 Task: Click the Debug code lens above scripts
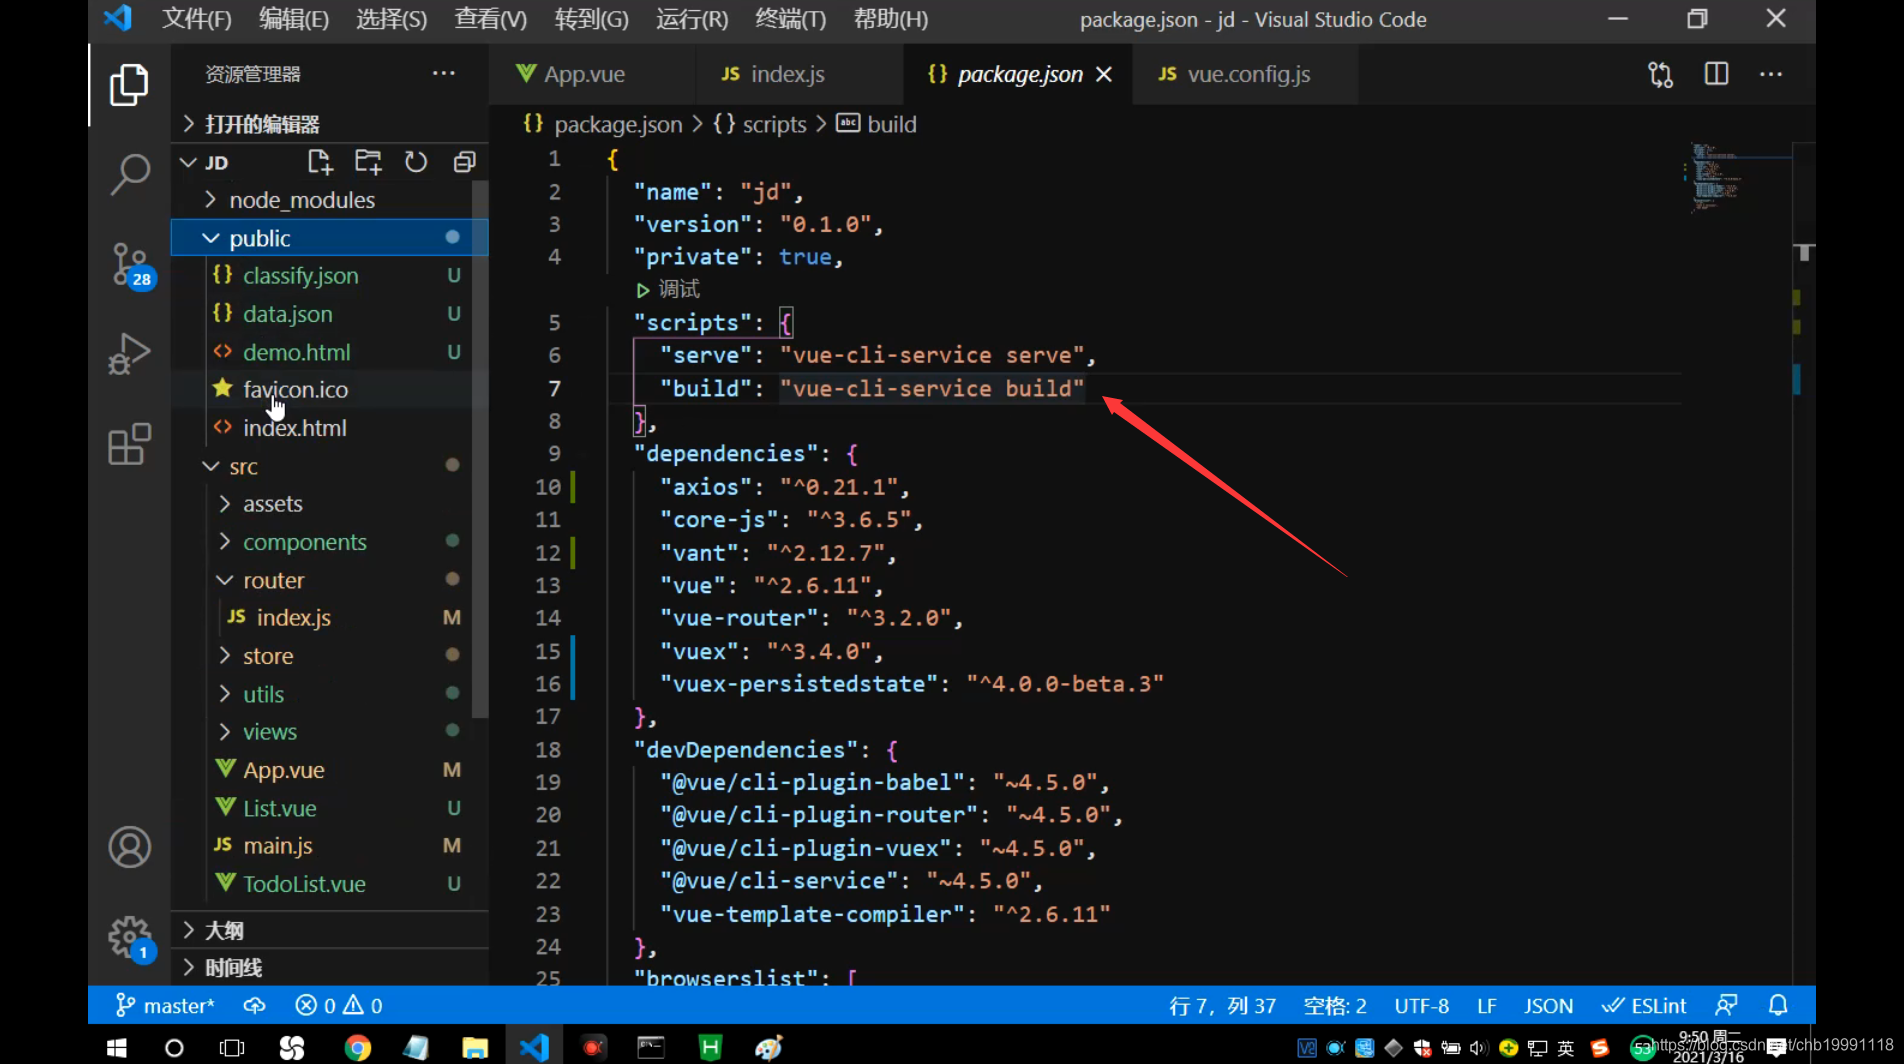[668, 290]
